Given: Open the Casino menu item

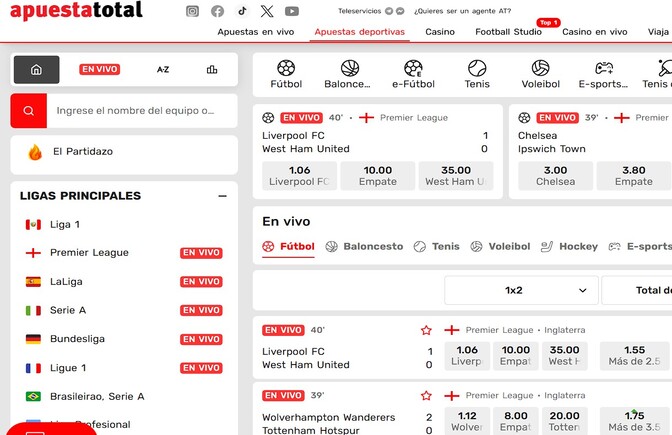Looking at the screenshot, I should [x=440, y=32].
